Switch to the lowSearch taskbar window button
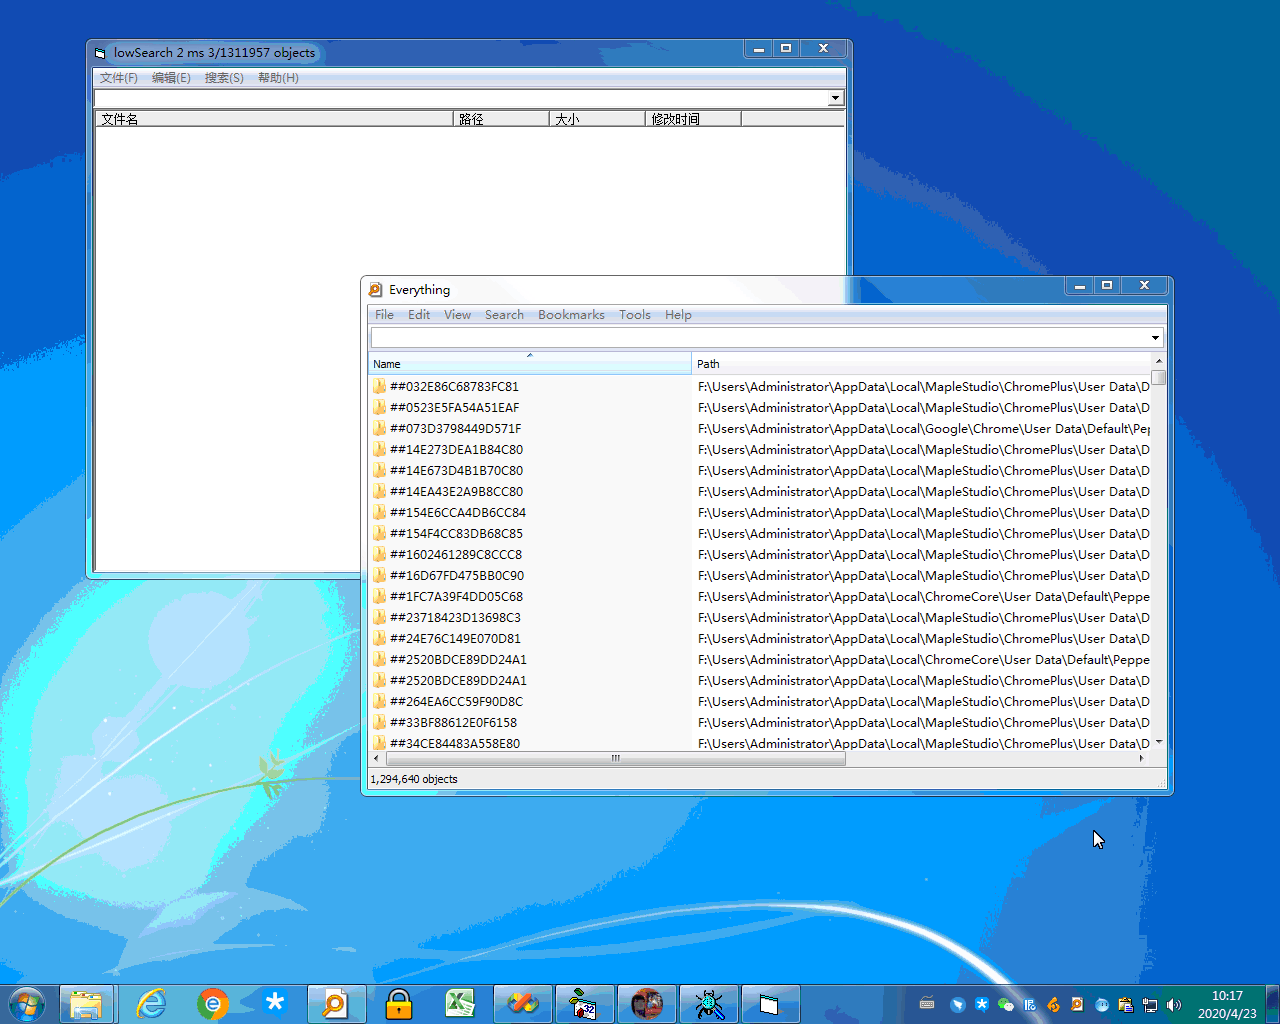The image size is (1280, 1024). click(x=771, y=1004)
